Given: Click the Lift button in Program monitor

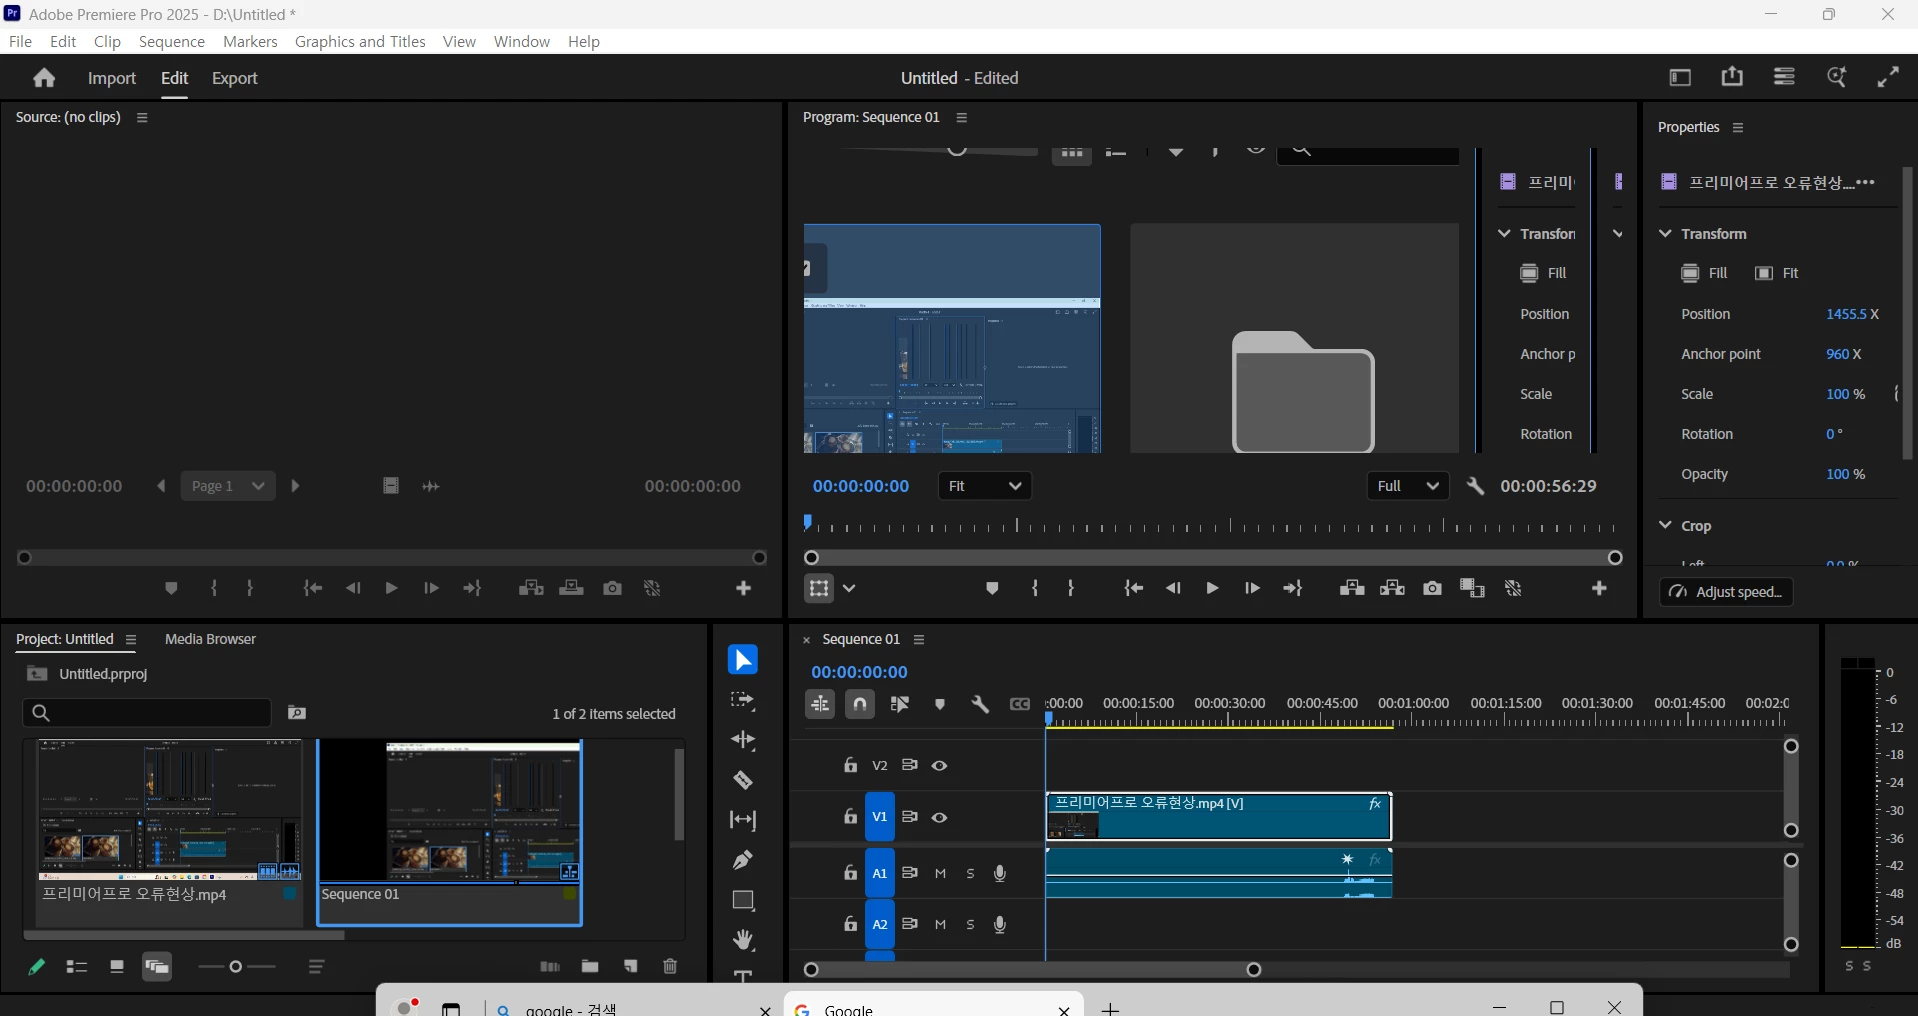Looking at the screenshot, I should pos(1352,588).
